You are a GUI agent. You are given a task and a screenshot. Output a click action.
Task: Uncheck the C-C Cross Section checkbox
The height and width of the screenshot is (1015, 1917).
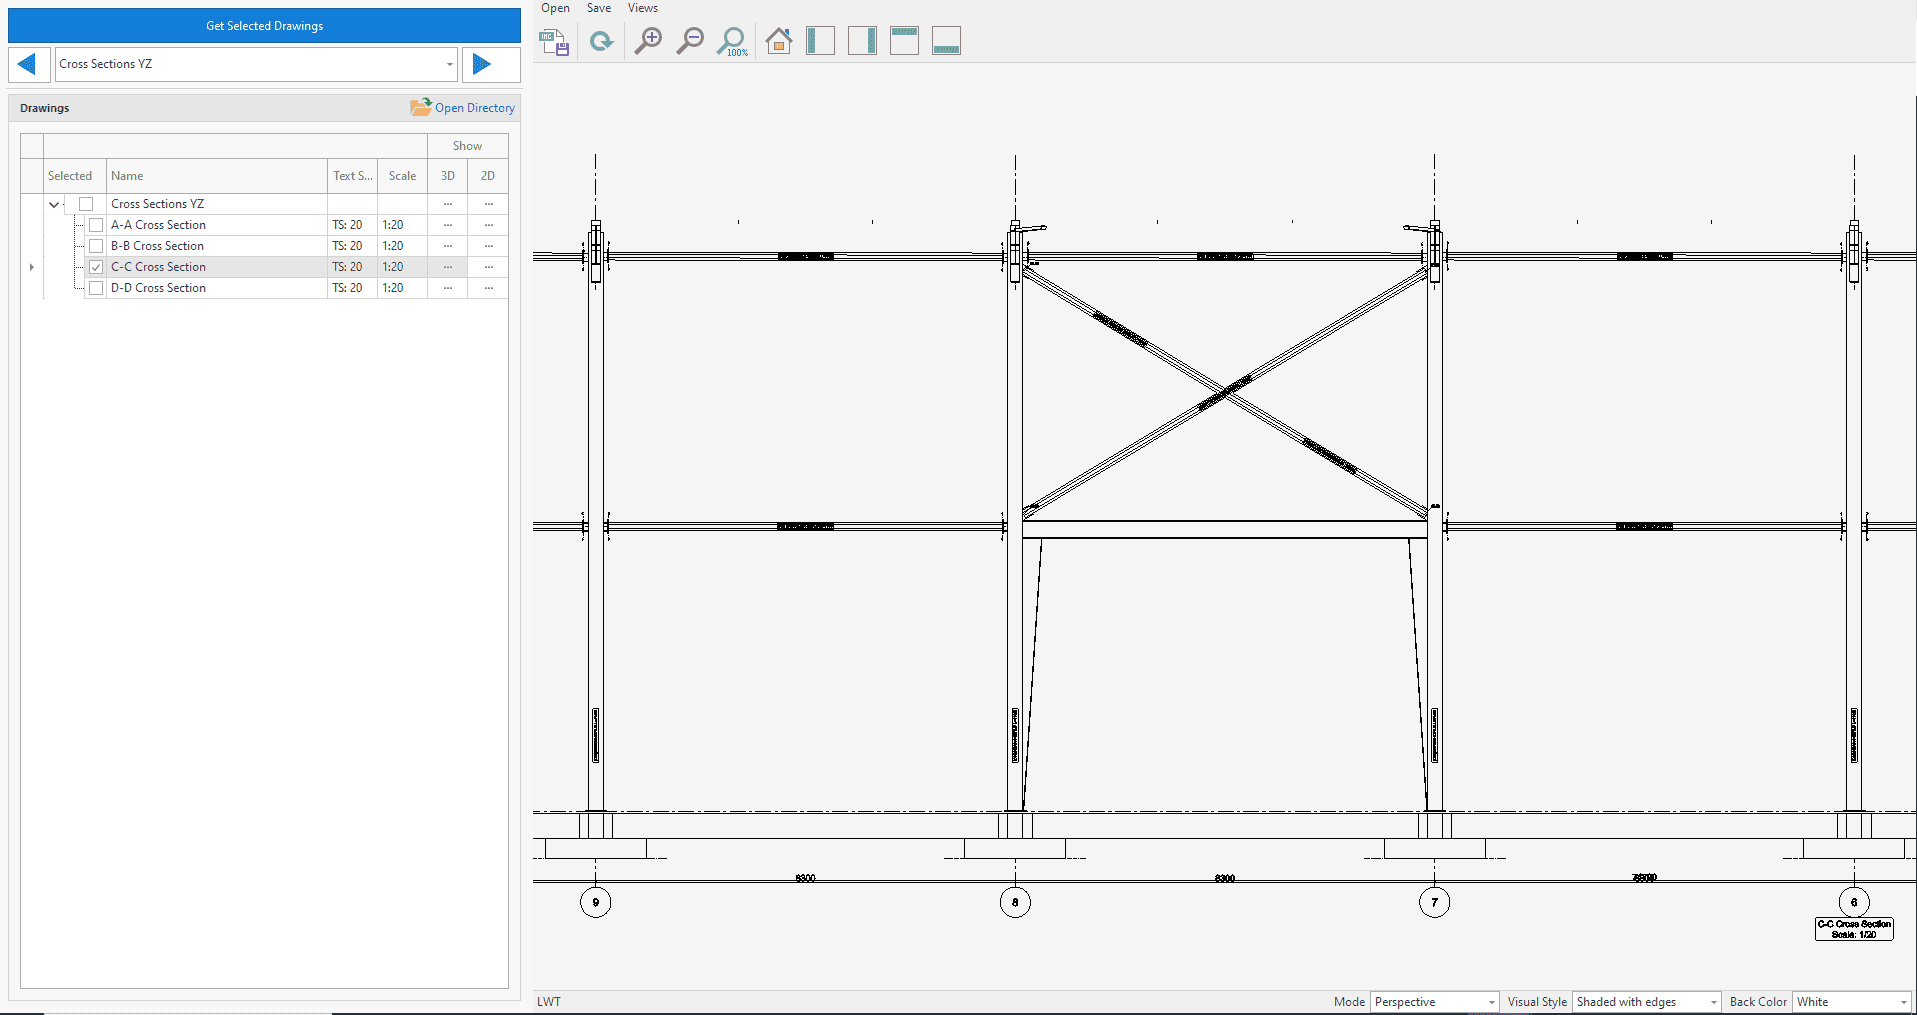tap(96, 267)
